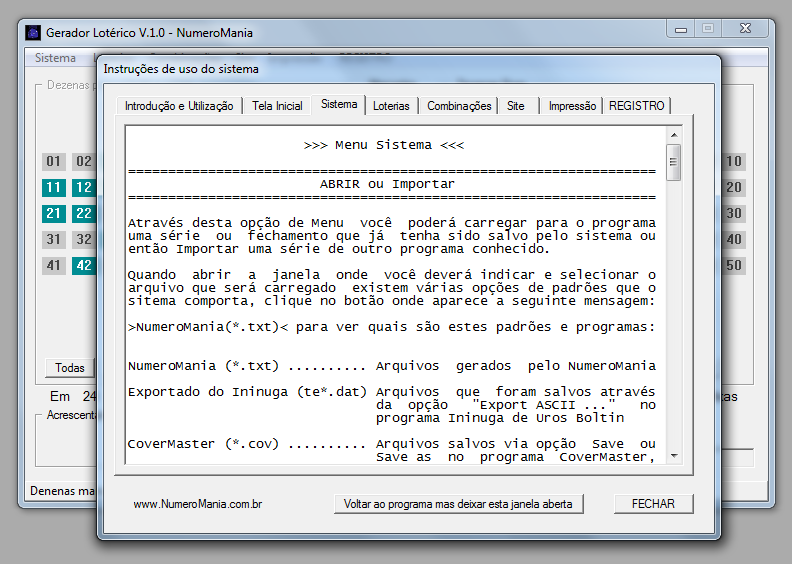Image resolution: width=792 pixels, height=564 pixels.
Task: Click the Gerador Lotérico app icon in title bar
Action: click(x=33, y=33)
